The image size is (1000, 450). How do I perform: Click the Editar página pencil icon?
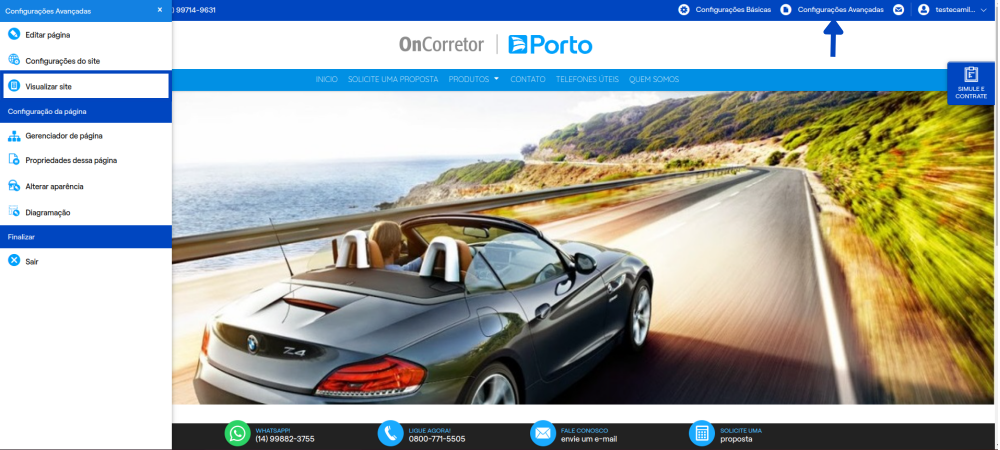[x=14, y=34]
